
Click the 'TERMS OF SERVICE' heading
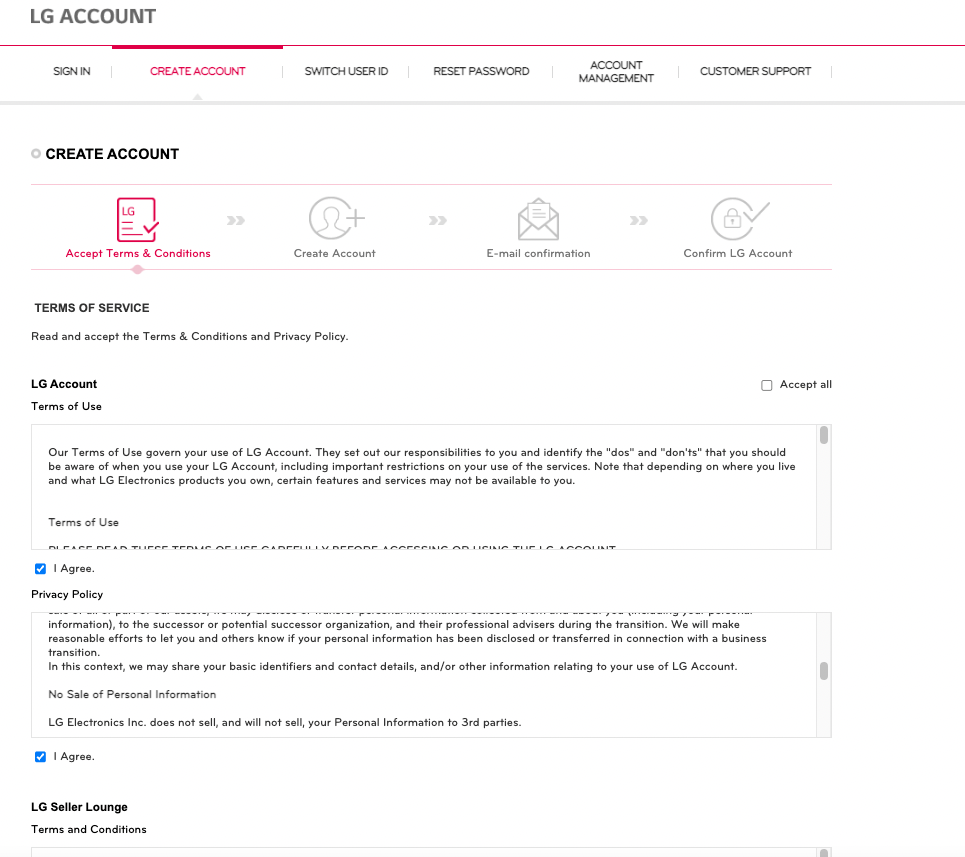click(92, 308)
